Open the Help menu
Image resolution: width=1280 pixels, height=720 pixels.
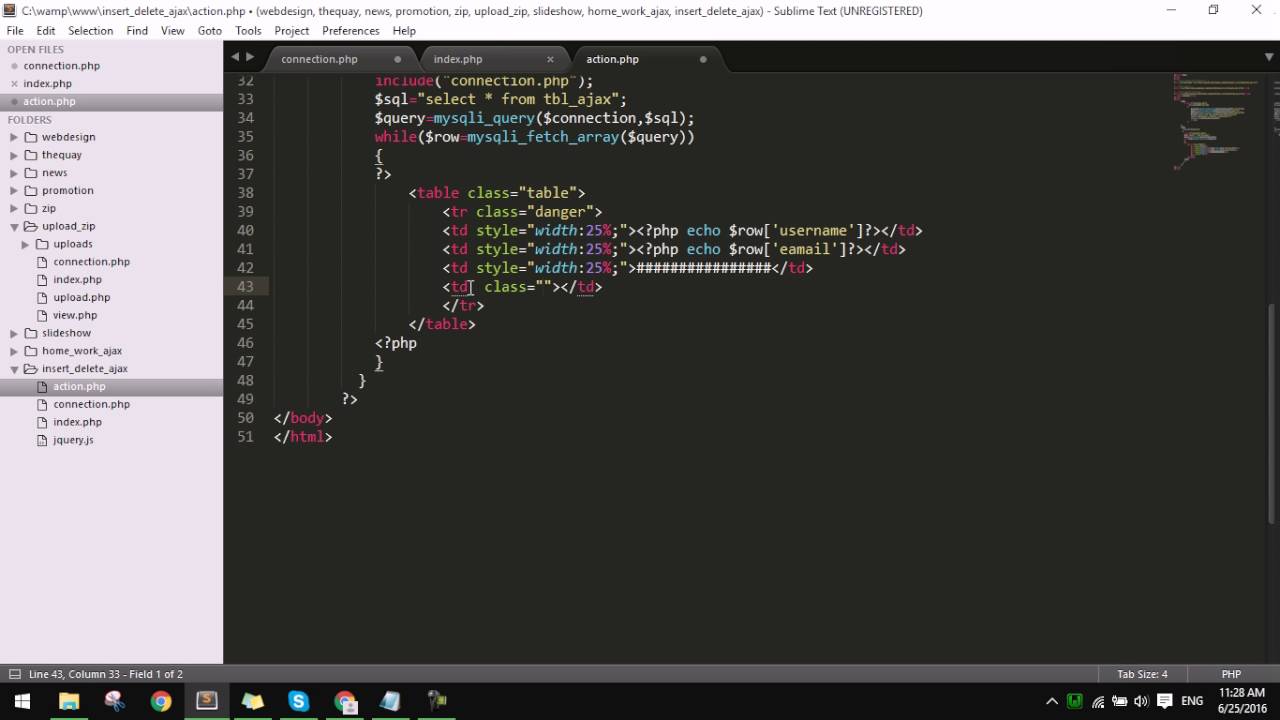pyautogui.click(x=404, y=31)
